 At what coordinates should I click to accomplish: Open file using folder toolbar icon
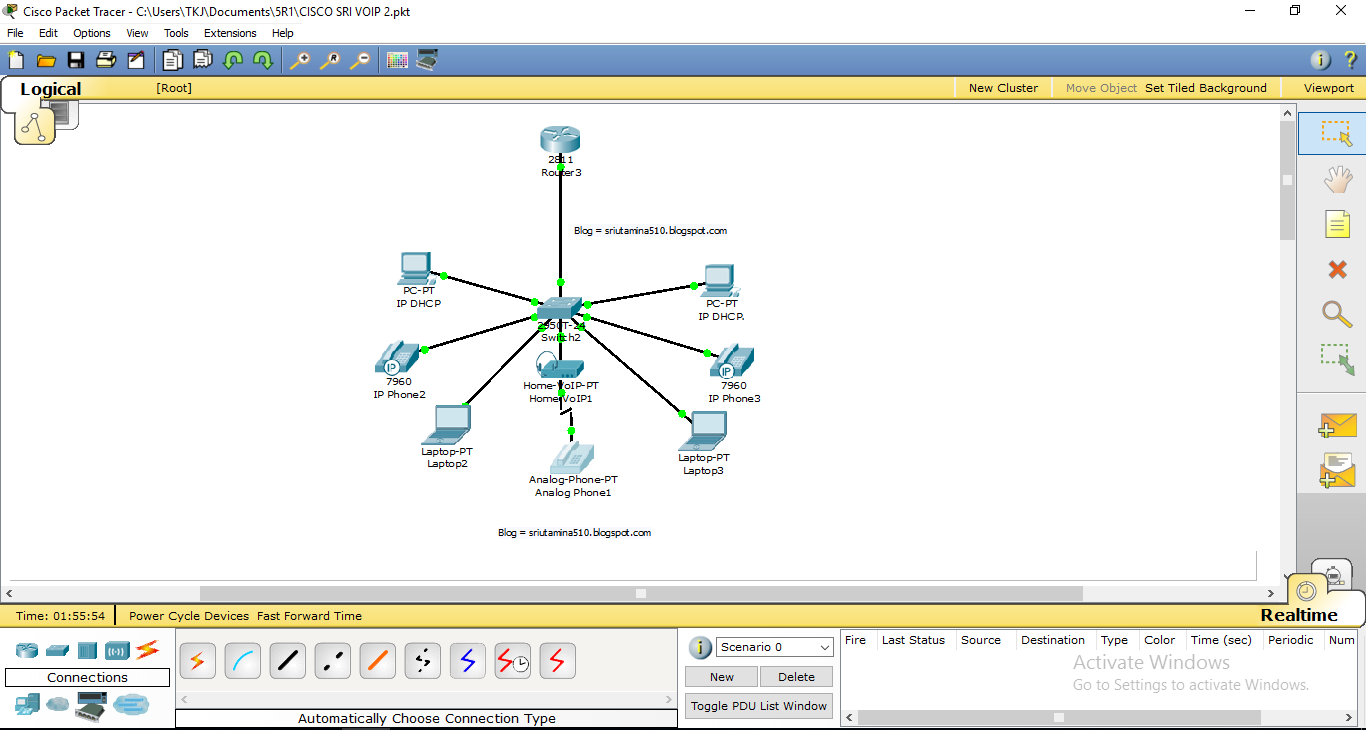point(46,60)
